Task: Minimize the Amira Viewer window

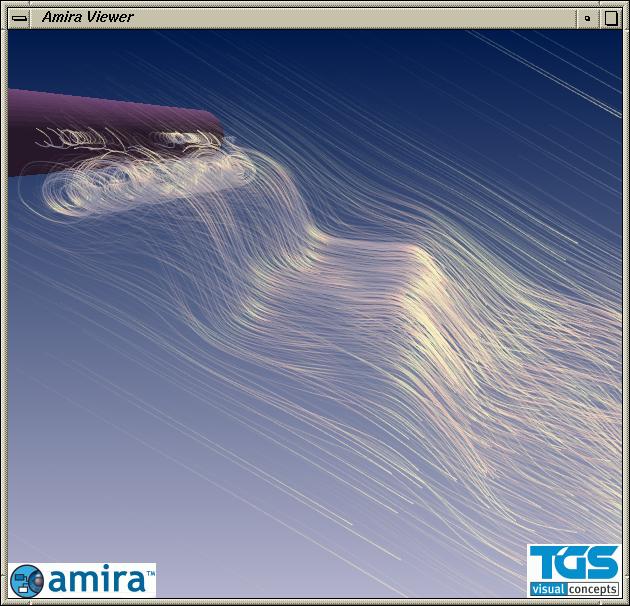Action: pyautogui.click(x=588, y=18)
